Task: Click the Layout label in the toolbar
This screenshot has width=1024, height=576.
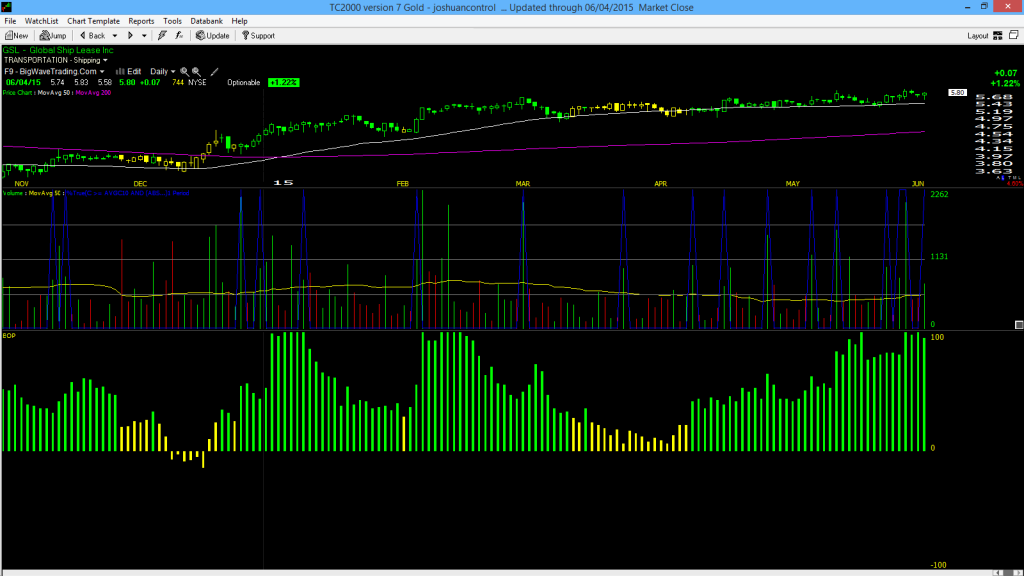Action: tap(978, 36)
